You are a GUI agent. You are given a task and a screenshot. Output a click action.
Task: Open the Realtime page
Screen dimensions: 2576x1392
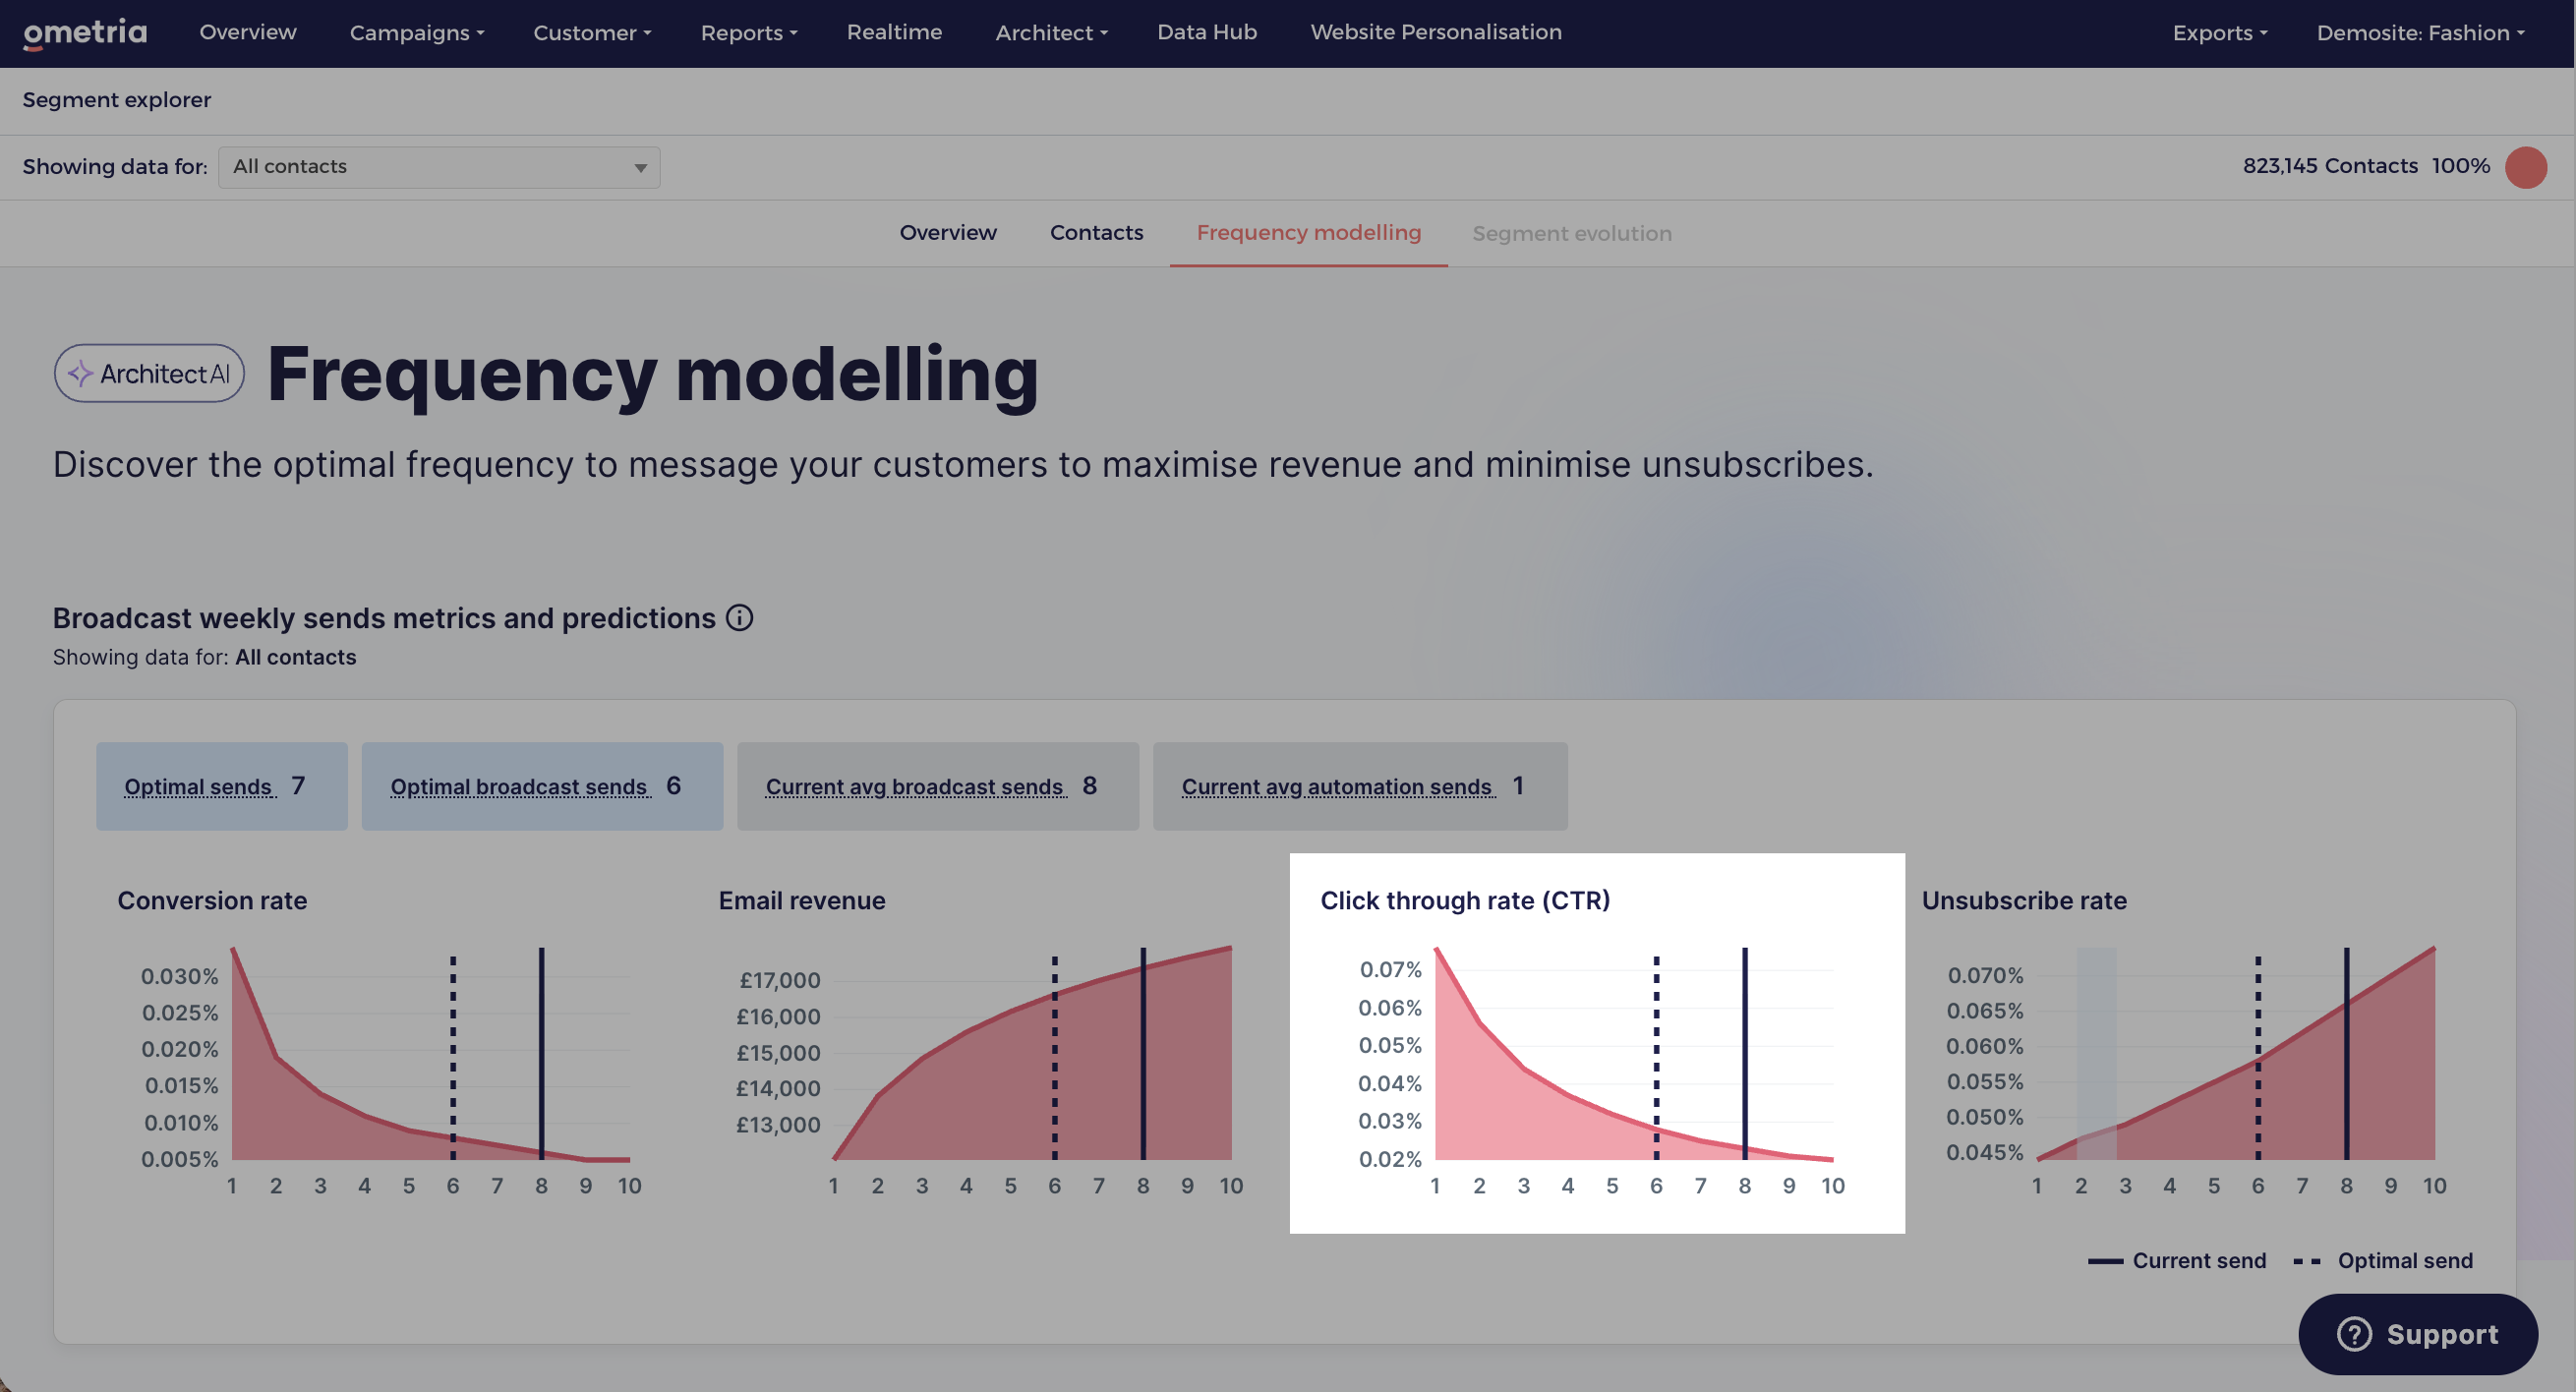(894, 32)
